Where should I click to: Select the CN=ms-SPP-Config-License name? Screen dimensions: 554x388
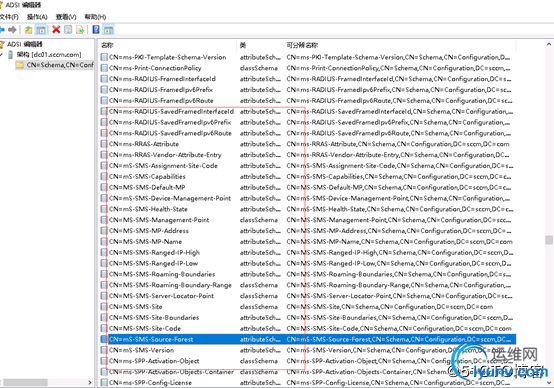point(150,383)
